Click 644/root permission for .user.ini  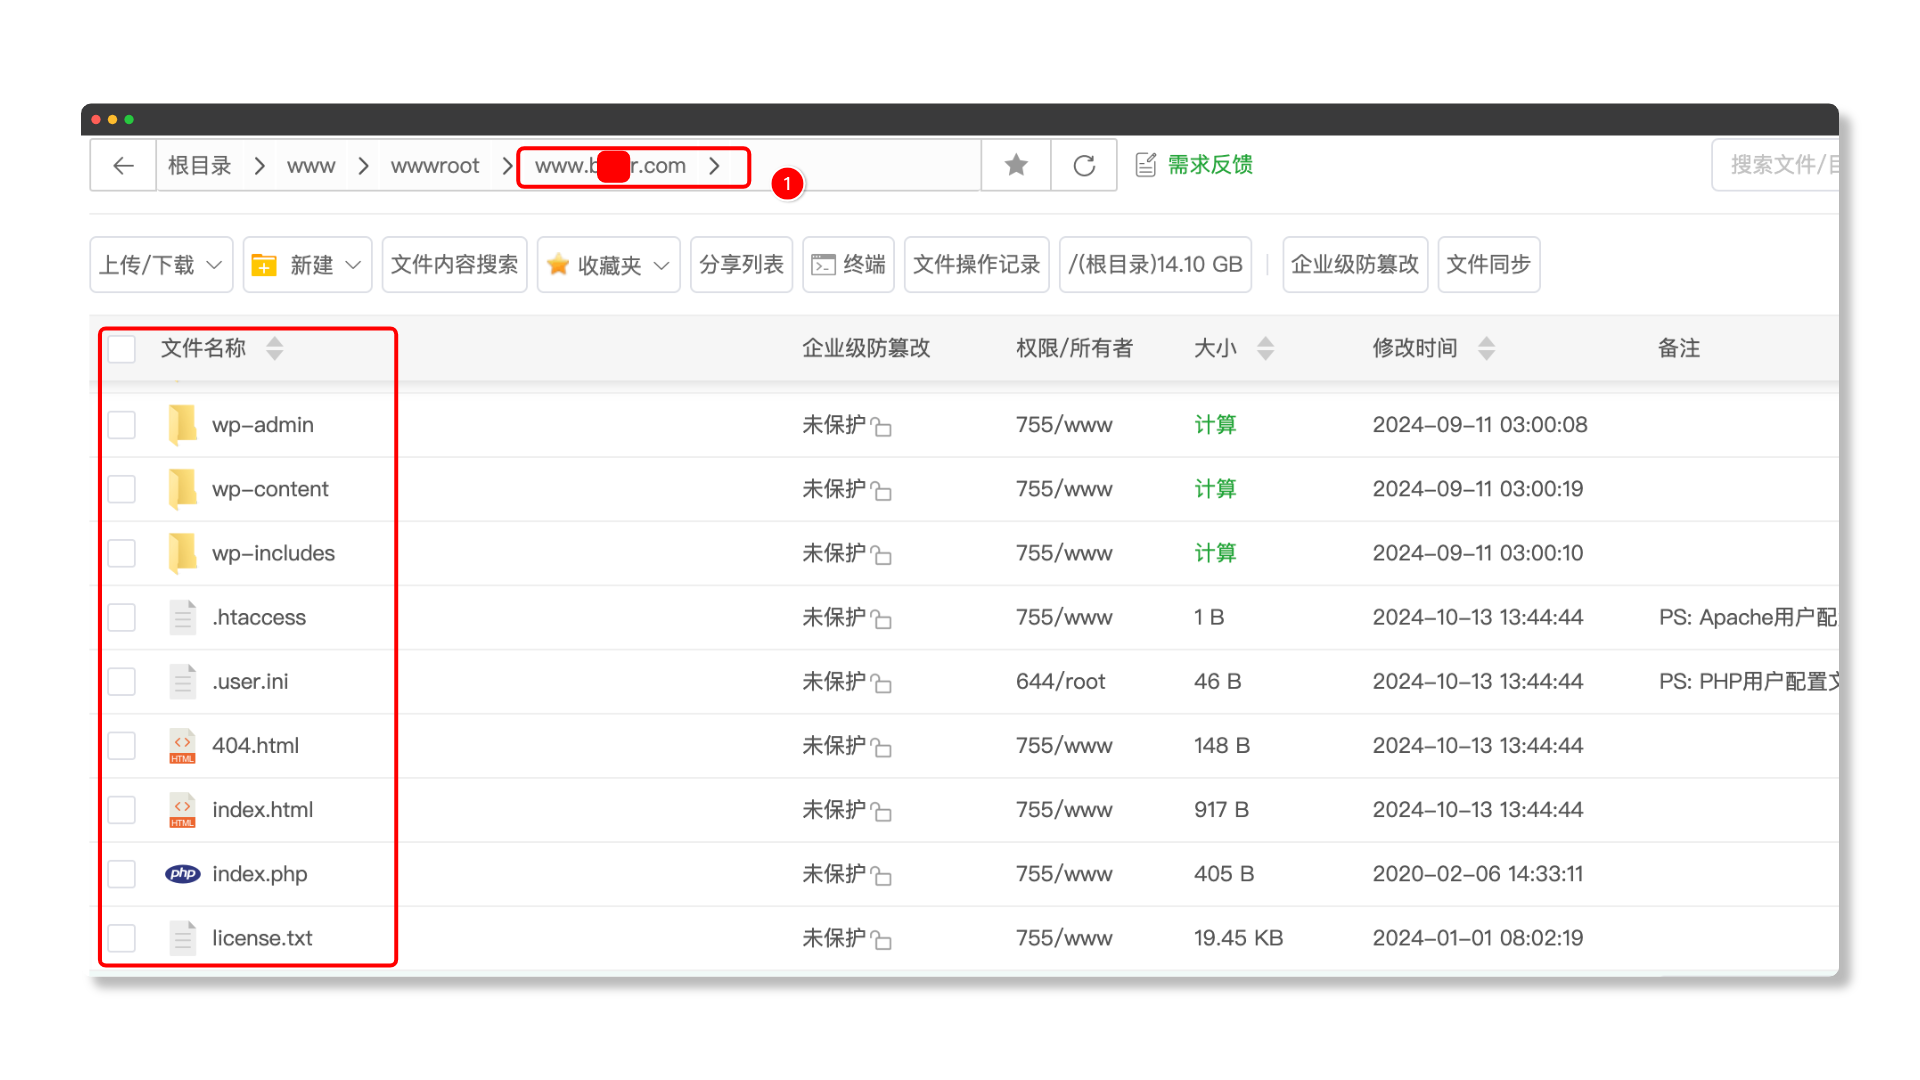pos(1060,681)
